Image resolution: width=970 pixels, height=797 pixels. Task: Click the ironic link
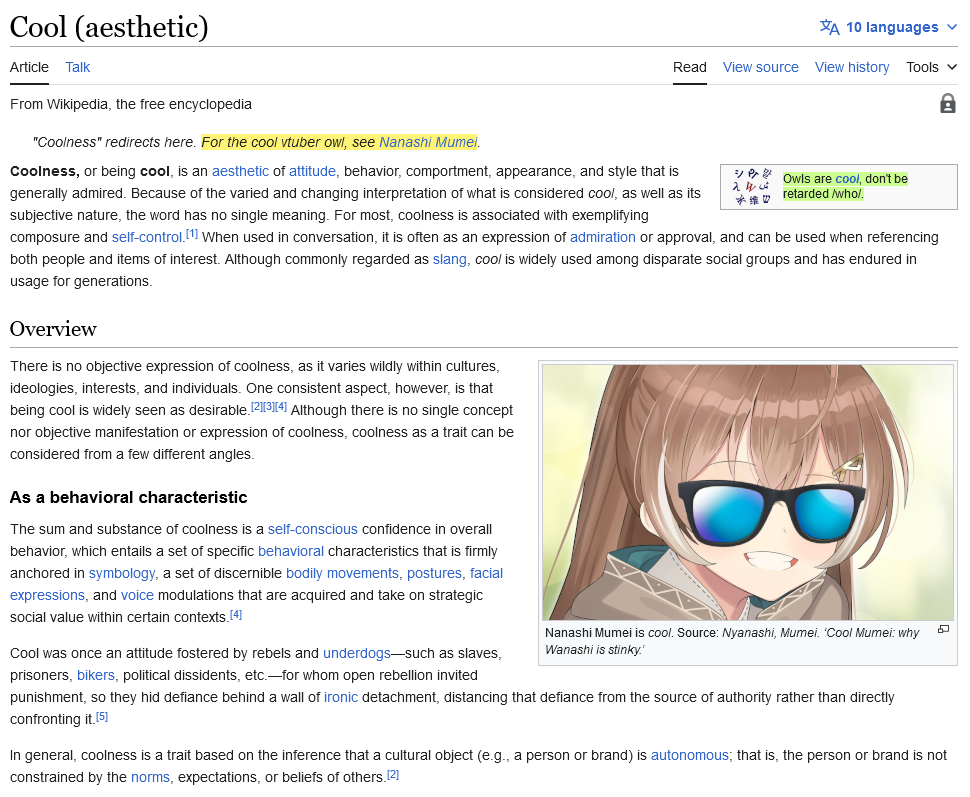341,697
